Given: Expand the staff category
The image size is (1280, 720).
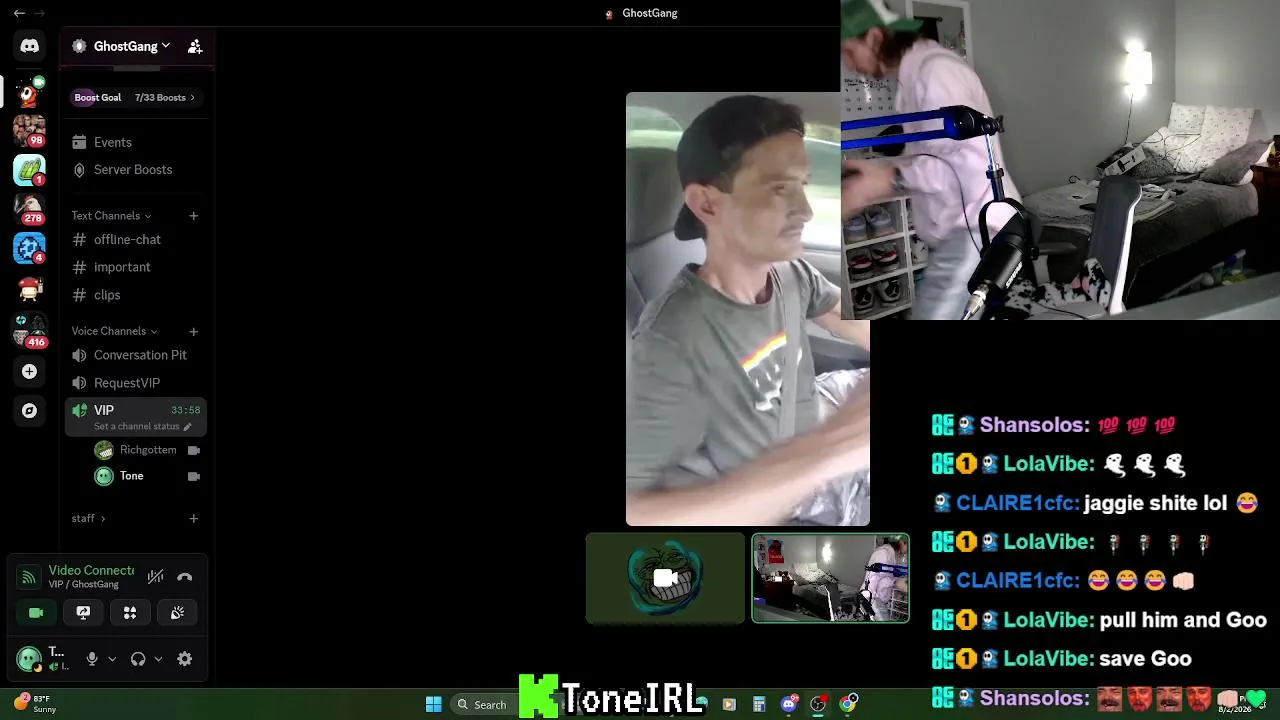Looking at the screenshot, I should coord(88,518).
